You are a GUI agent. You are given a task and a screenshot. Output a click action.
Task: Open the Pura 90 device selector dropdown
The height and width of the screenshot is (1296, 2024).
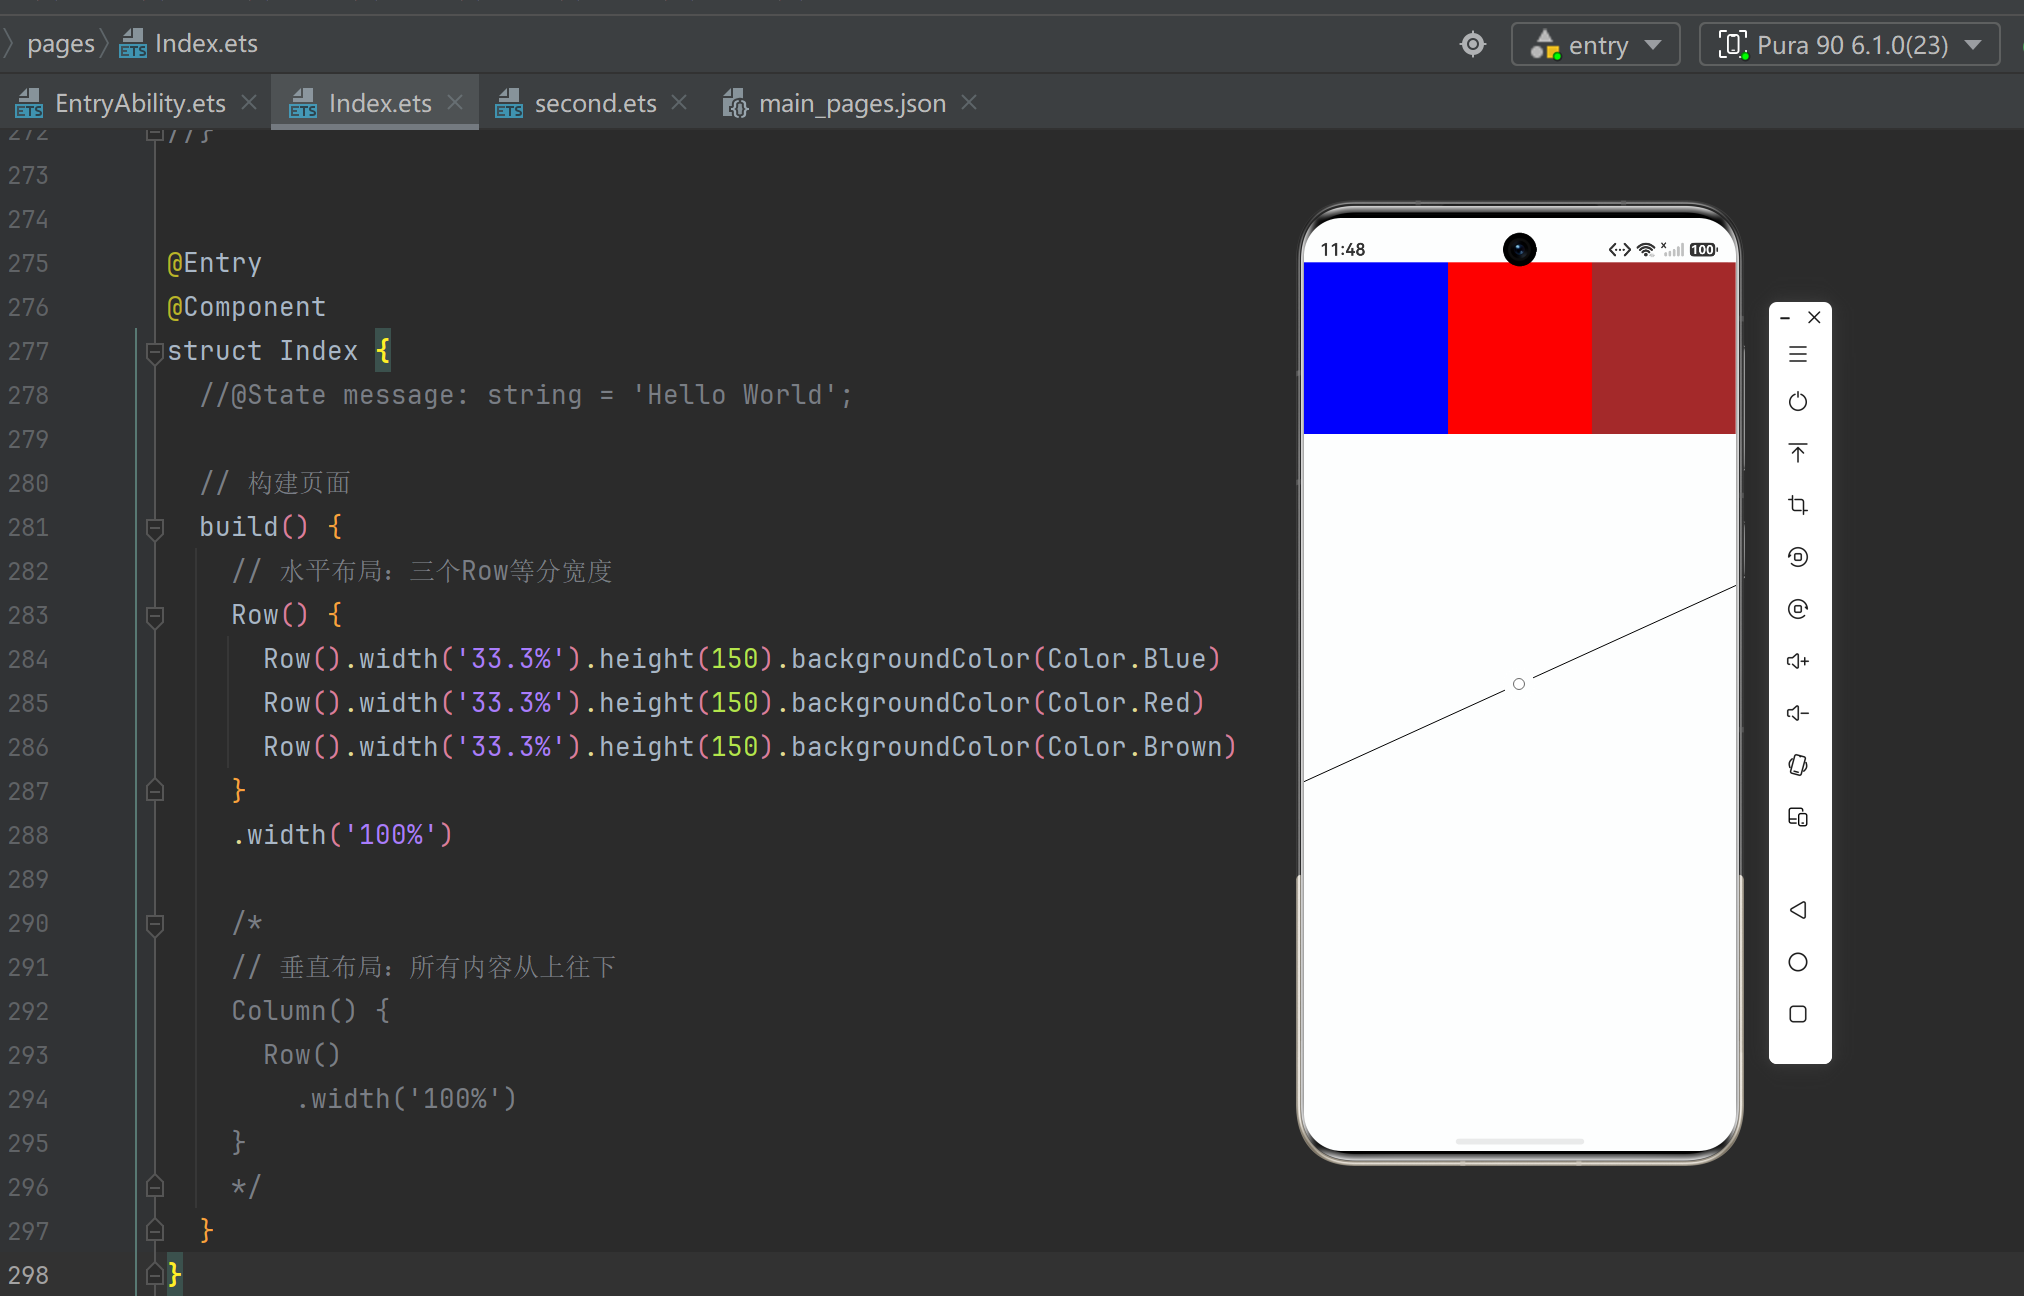pyautogui.click(x=1850, y=45)
